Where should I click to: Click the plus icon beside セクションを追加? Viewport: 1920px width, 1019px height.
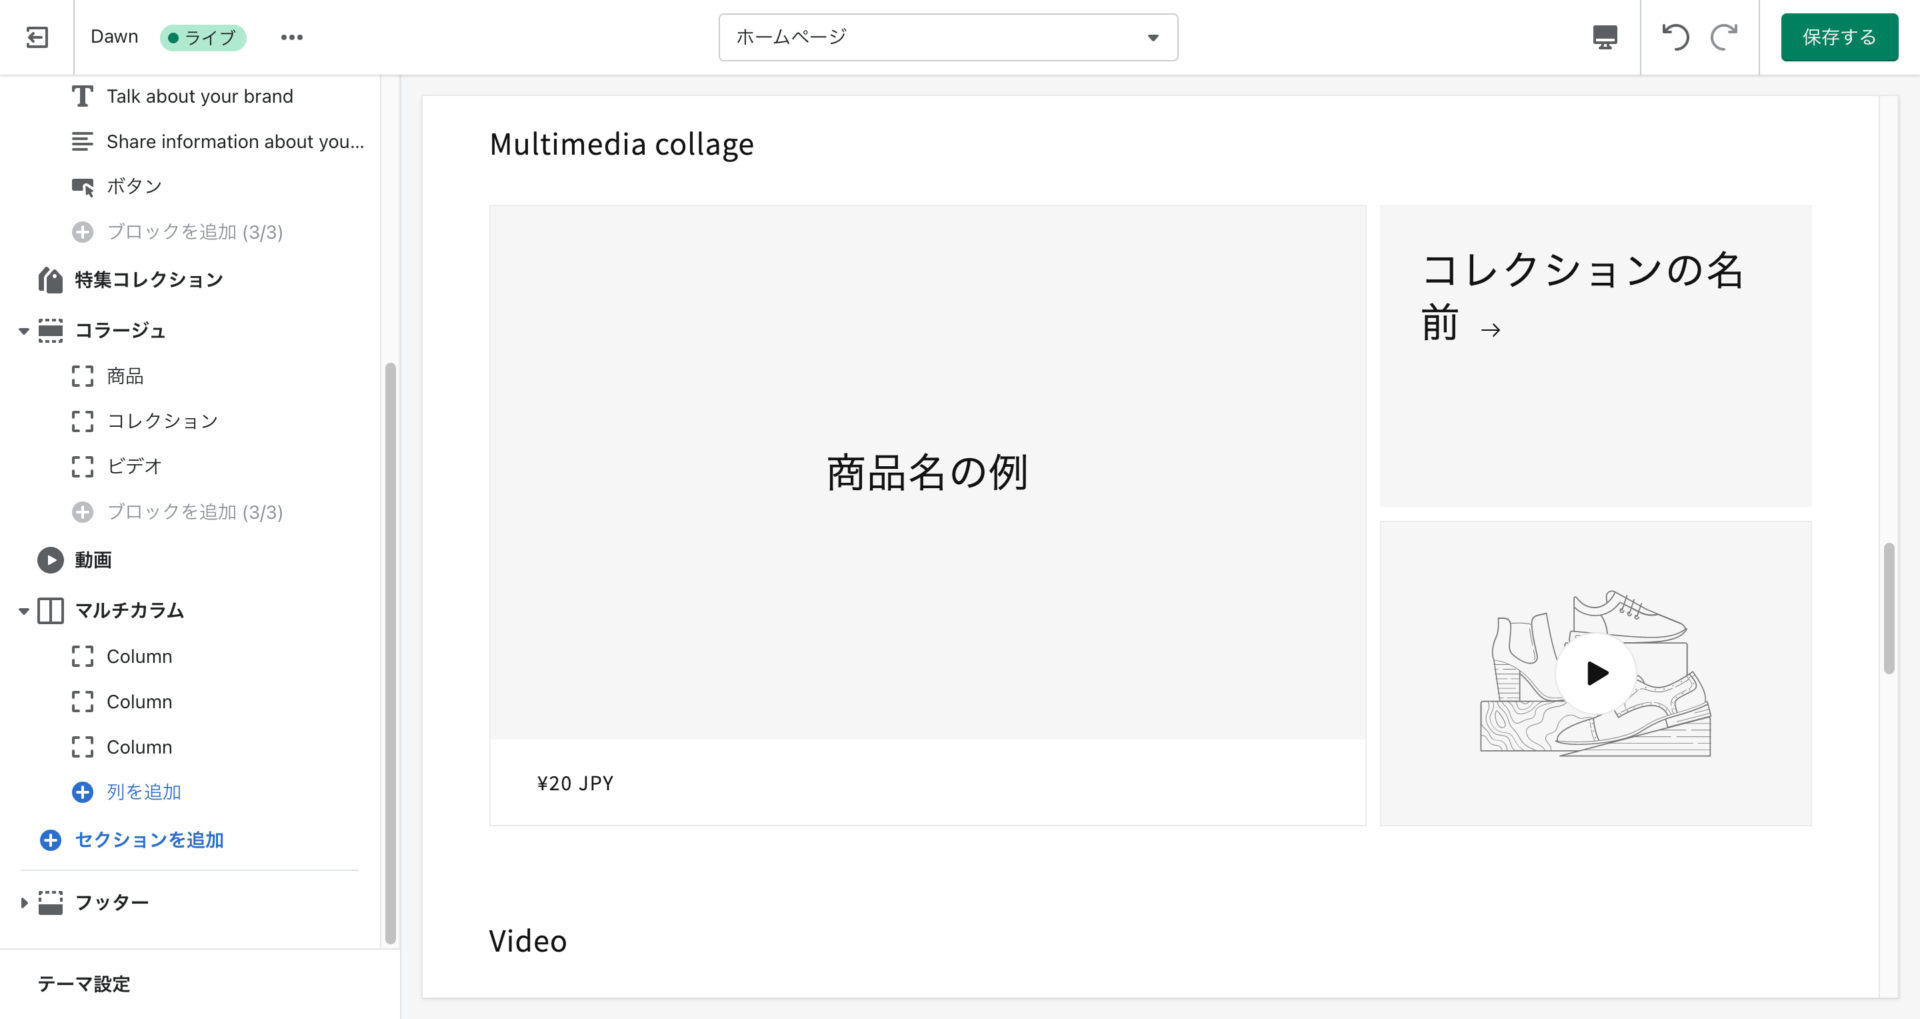(x=50, y=840)
